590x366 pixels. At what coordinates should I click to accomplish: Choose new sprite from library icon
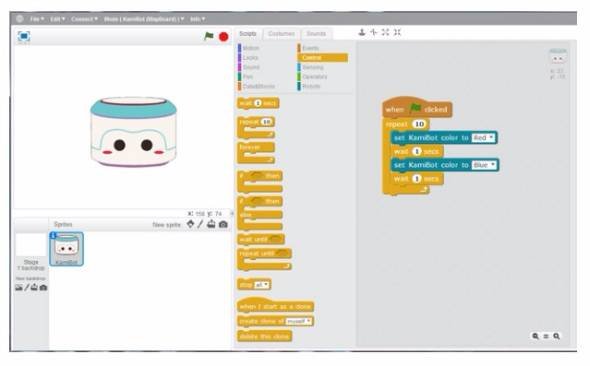[190, 224]
